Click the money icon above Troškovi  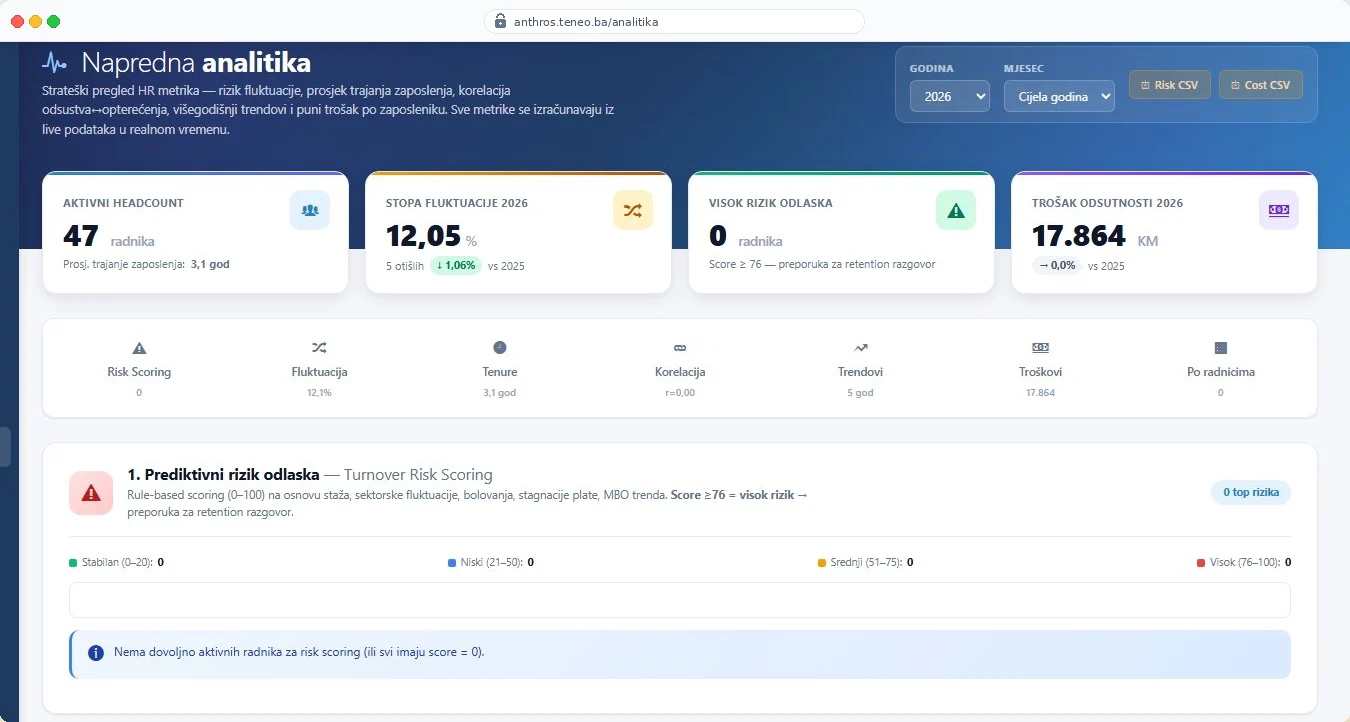click(1040, 347)
